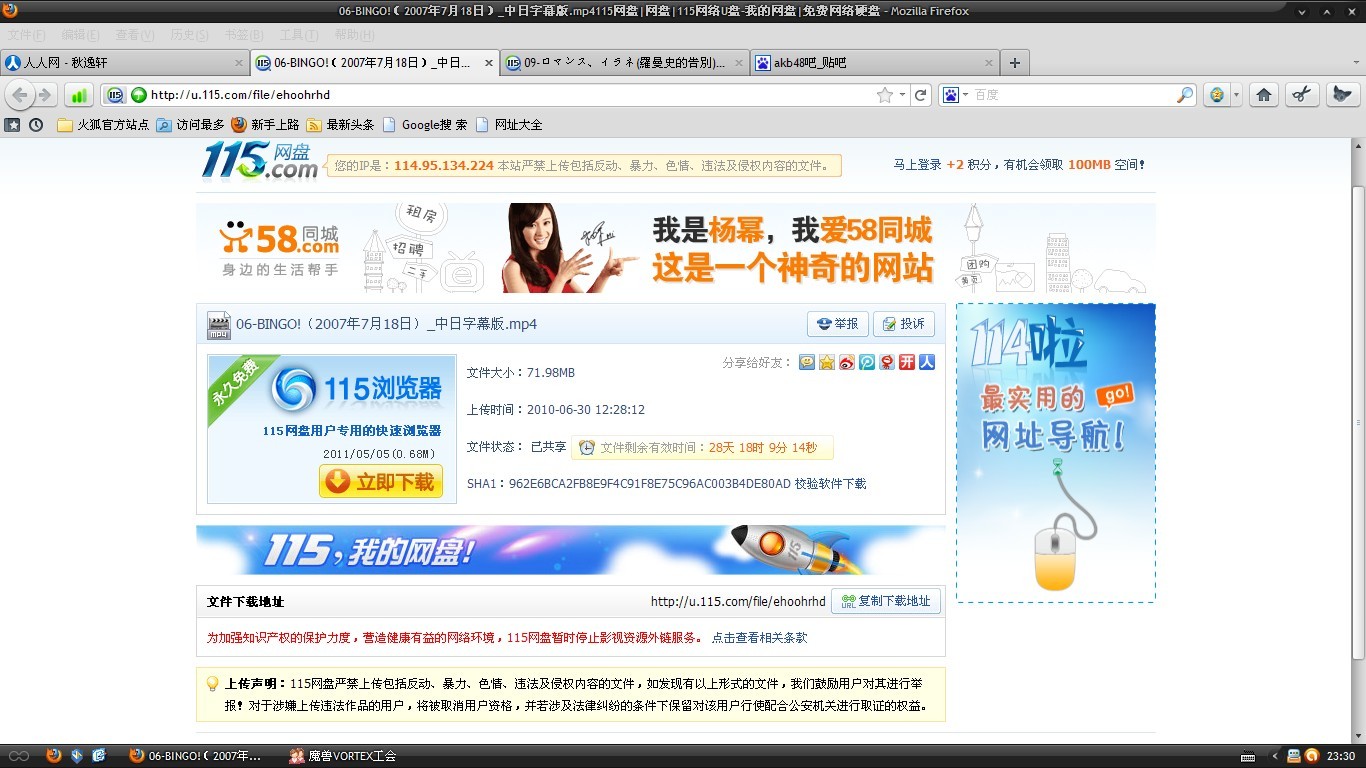Switch to the 09-ロマンス、イラネ tab

click(625, 63)
